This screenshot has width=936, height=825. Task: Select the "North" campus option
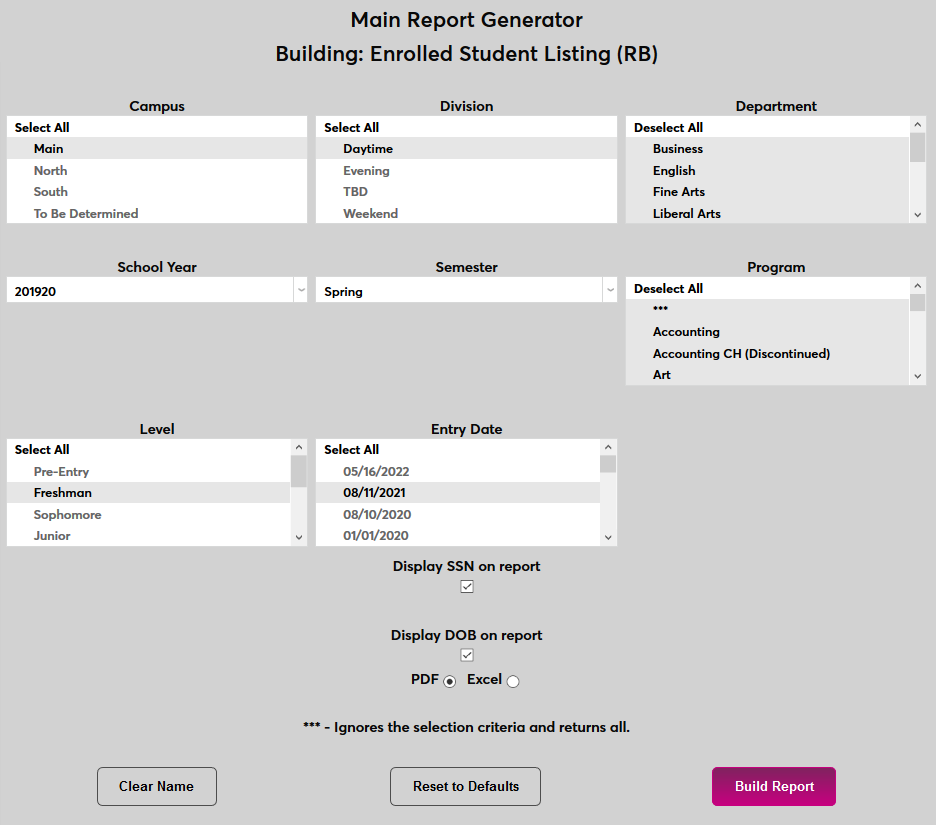point(50,170)
